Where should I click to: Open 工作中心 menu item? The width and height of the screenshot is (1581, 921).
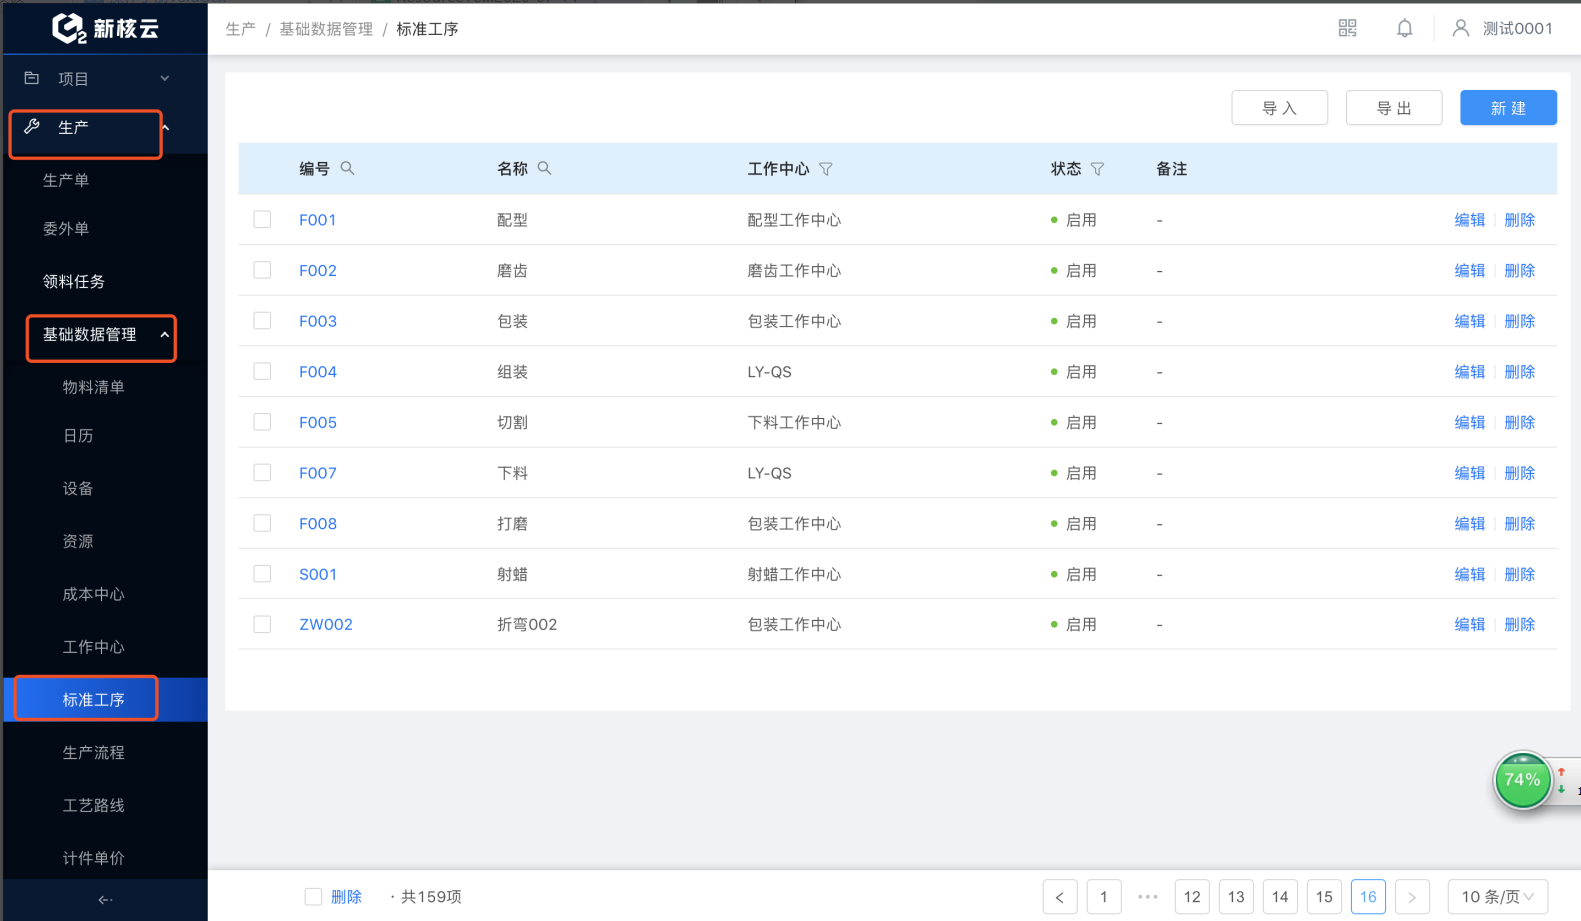(x=94, y=647)
